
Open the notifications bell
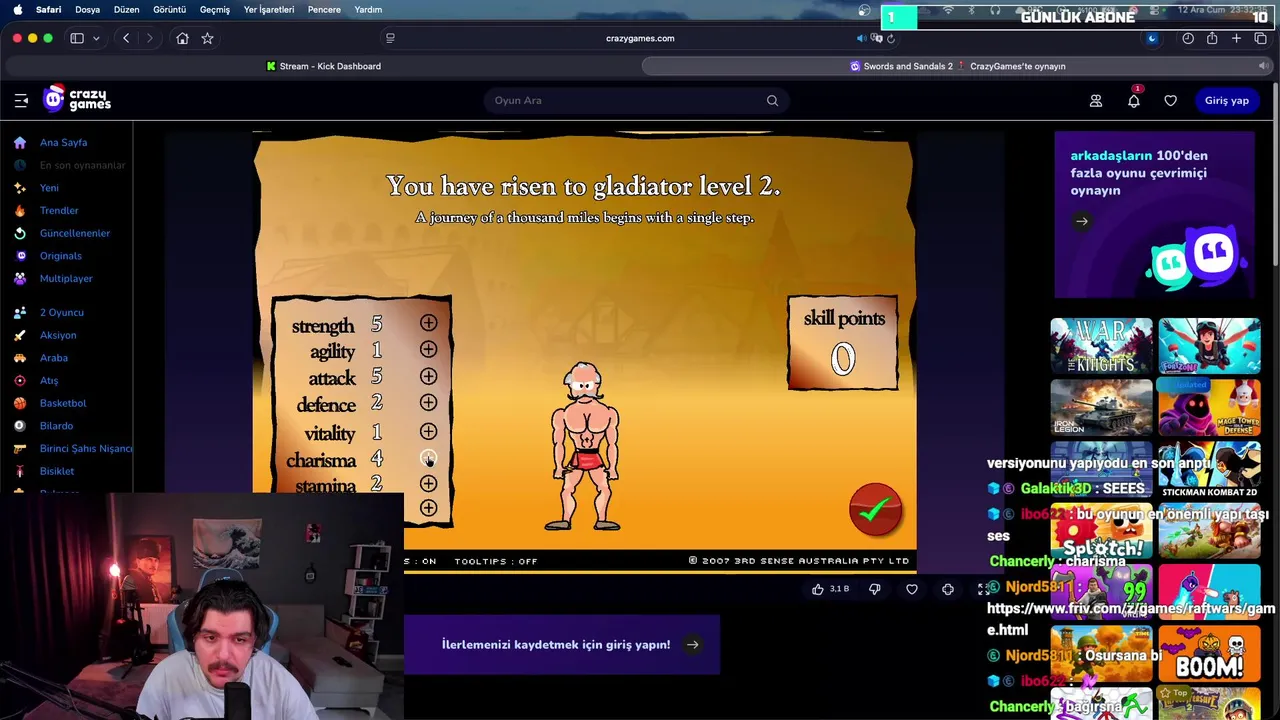tap(1134, 100)
